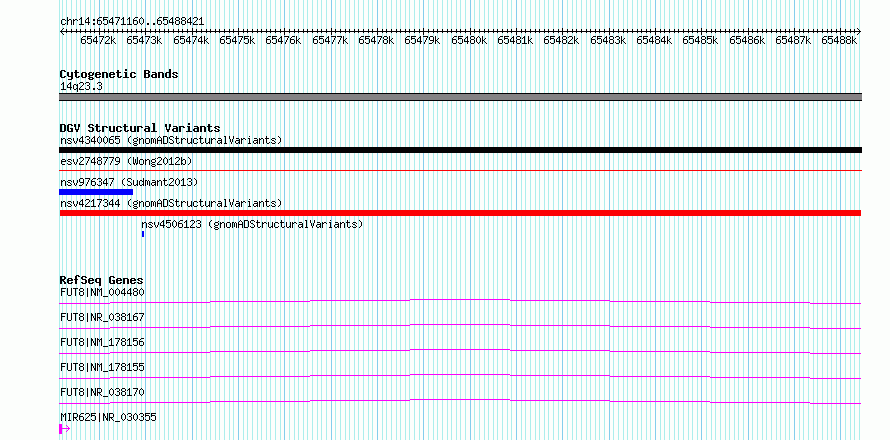Click the blue nsv976347 variant bar

coord(96,192)
